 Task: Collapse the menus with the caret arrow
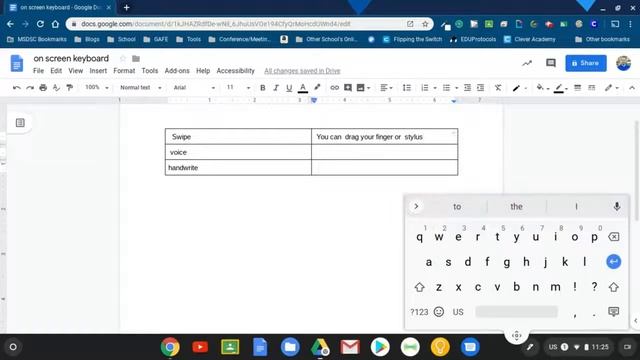(x=632, y=88)
